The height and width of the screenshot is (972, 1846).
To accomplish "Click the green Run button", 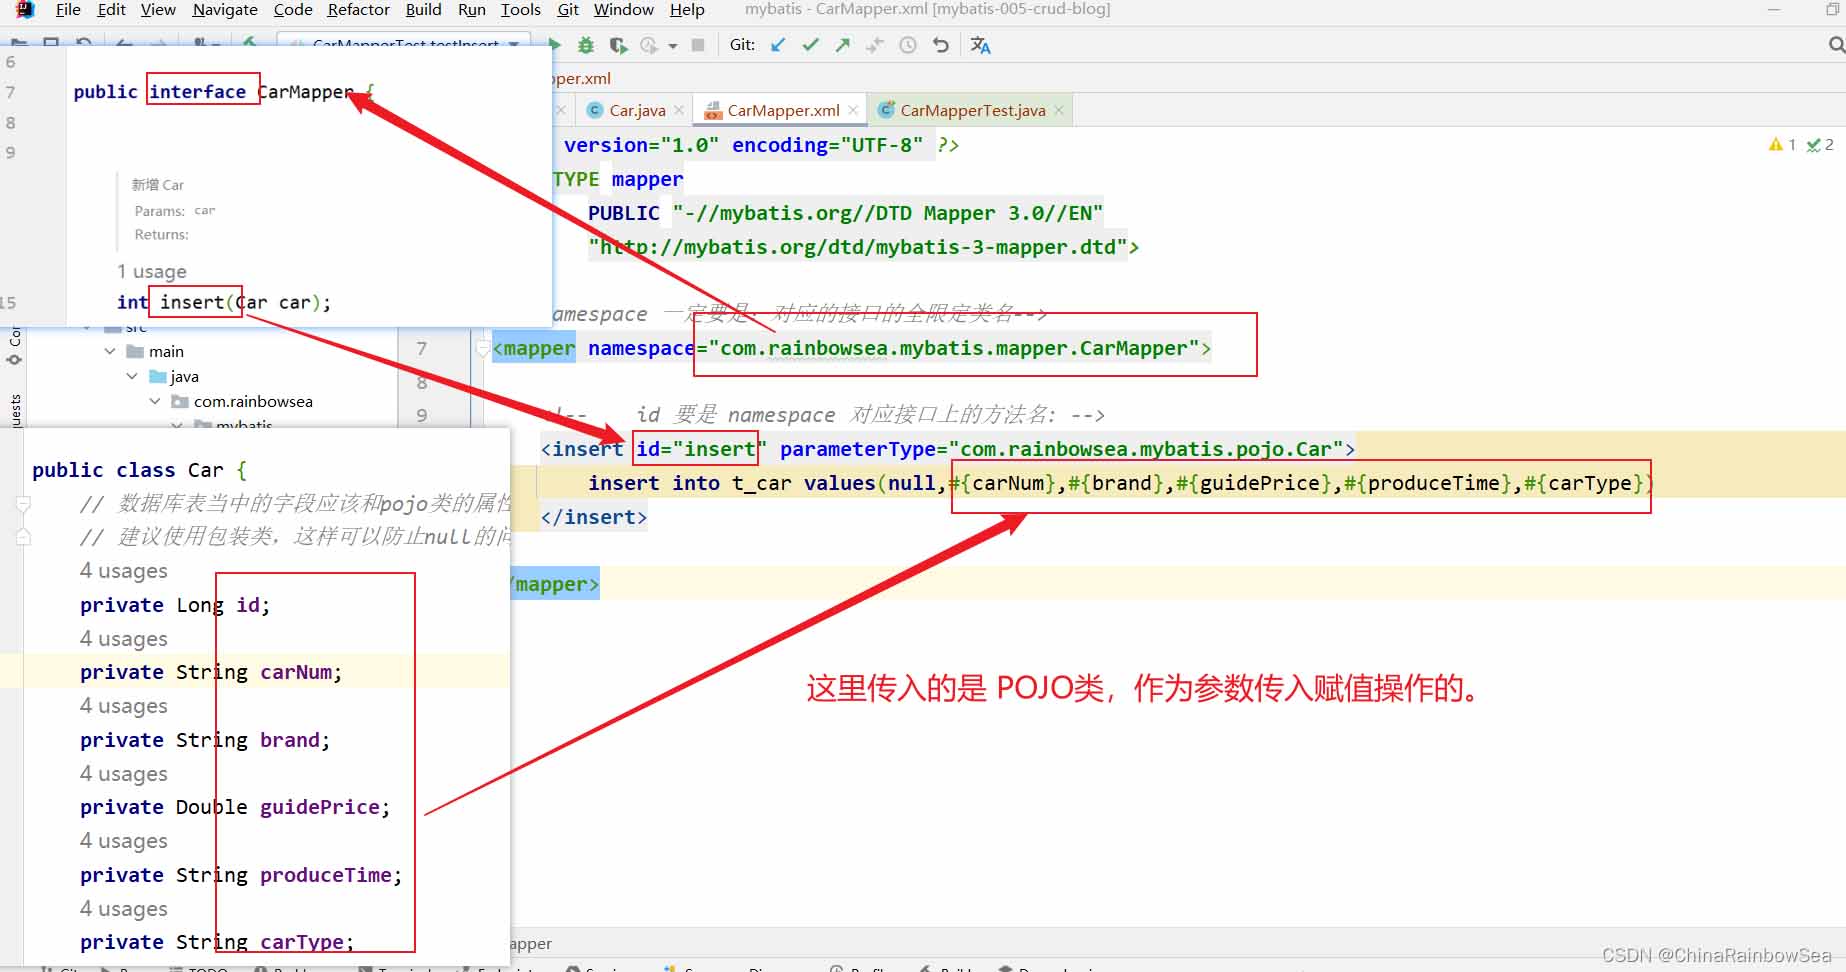I will (x=555, y=45).
